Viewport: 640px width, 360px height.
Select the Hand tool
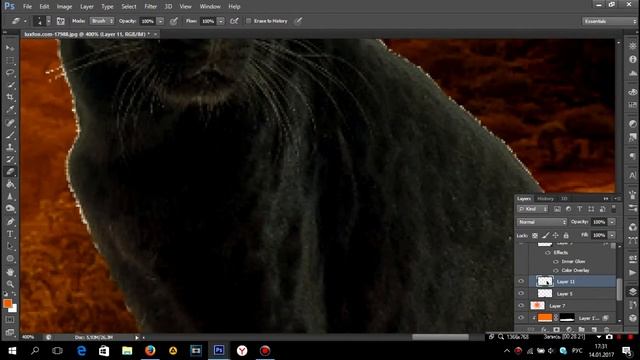(x=10, y=271)
